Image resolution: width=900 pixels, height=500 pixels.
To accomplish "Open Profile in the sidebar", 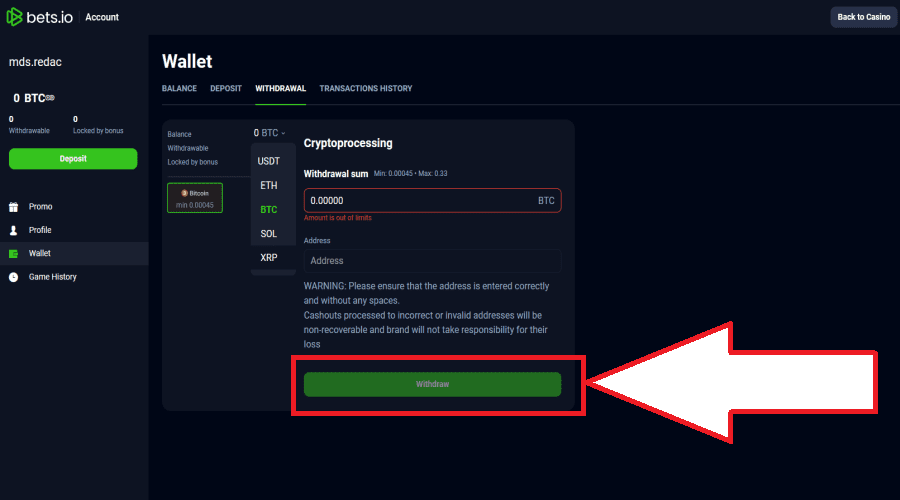I will tap(40, 230).
